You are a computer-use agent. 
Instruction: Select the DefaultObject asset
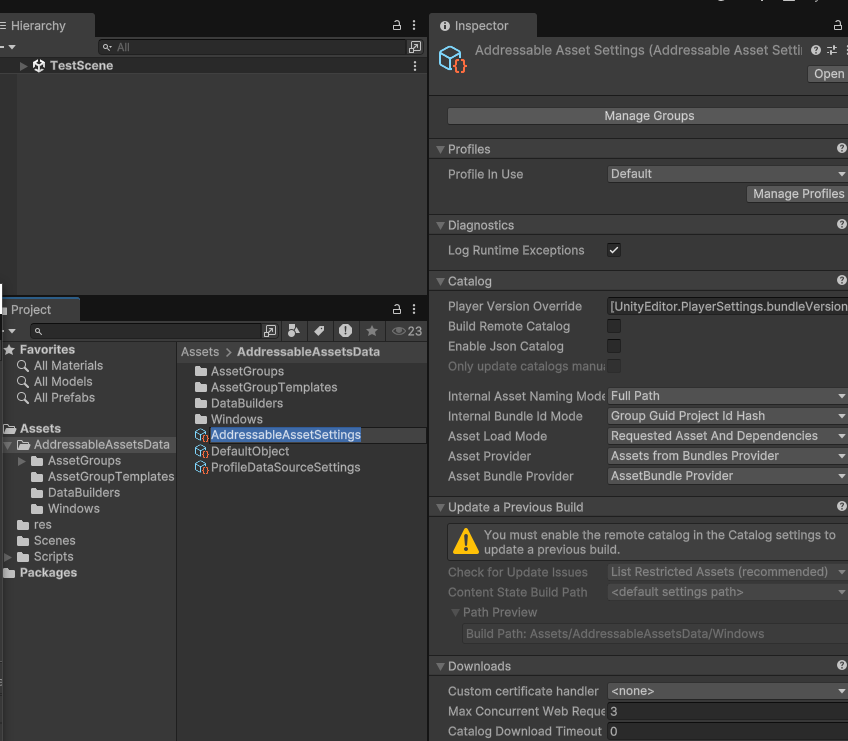pyautogui.click(x=250, y=451)
